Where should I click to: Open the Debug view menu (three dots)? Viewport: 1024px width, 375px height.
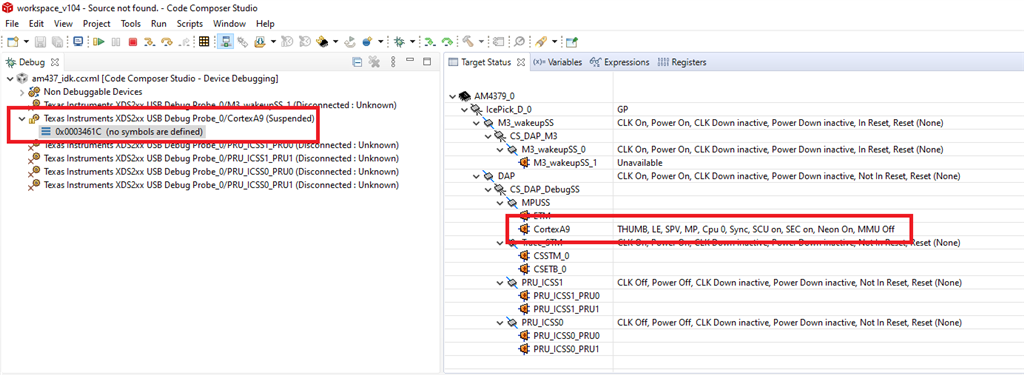tap(392, 62)
